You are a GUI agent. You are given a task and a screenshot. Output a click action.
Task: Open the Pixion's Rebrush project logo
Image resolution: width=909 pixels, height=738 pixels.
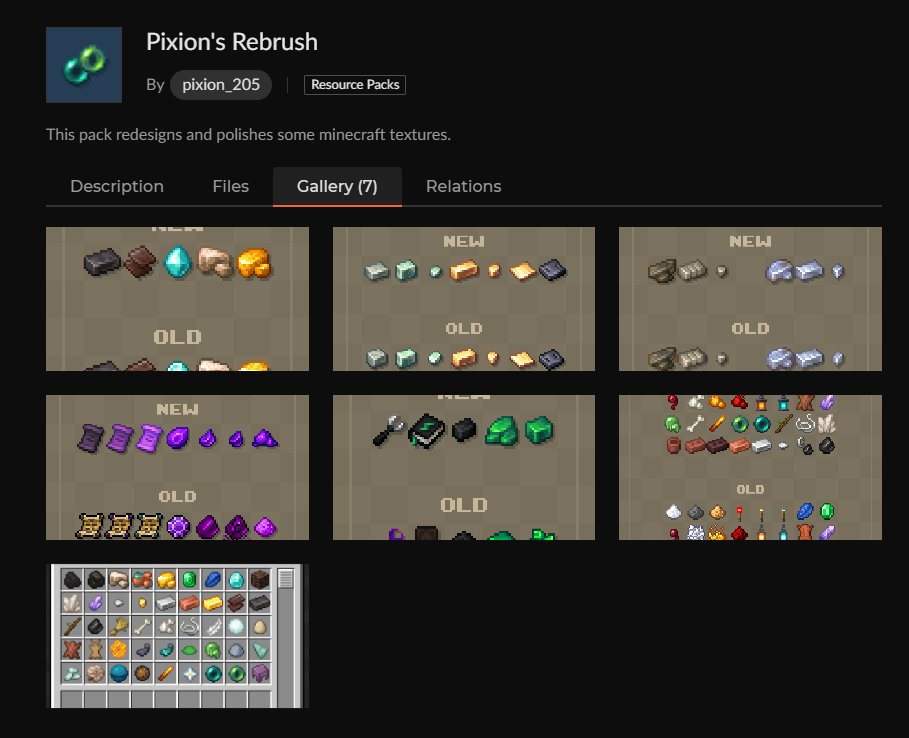point(84,65)
